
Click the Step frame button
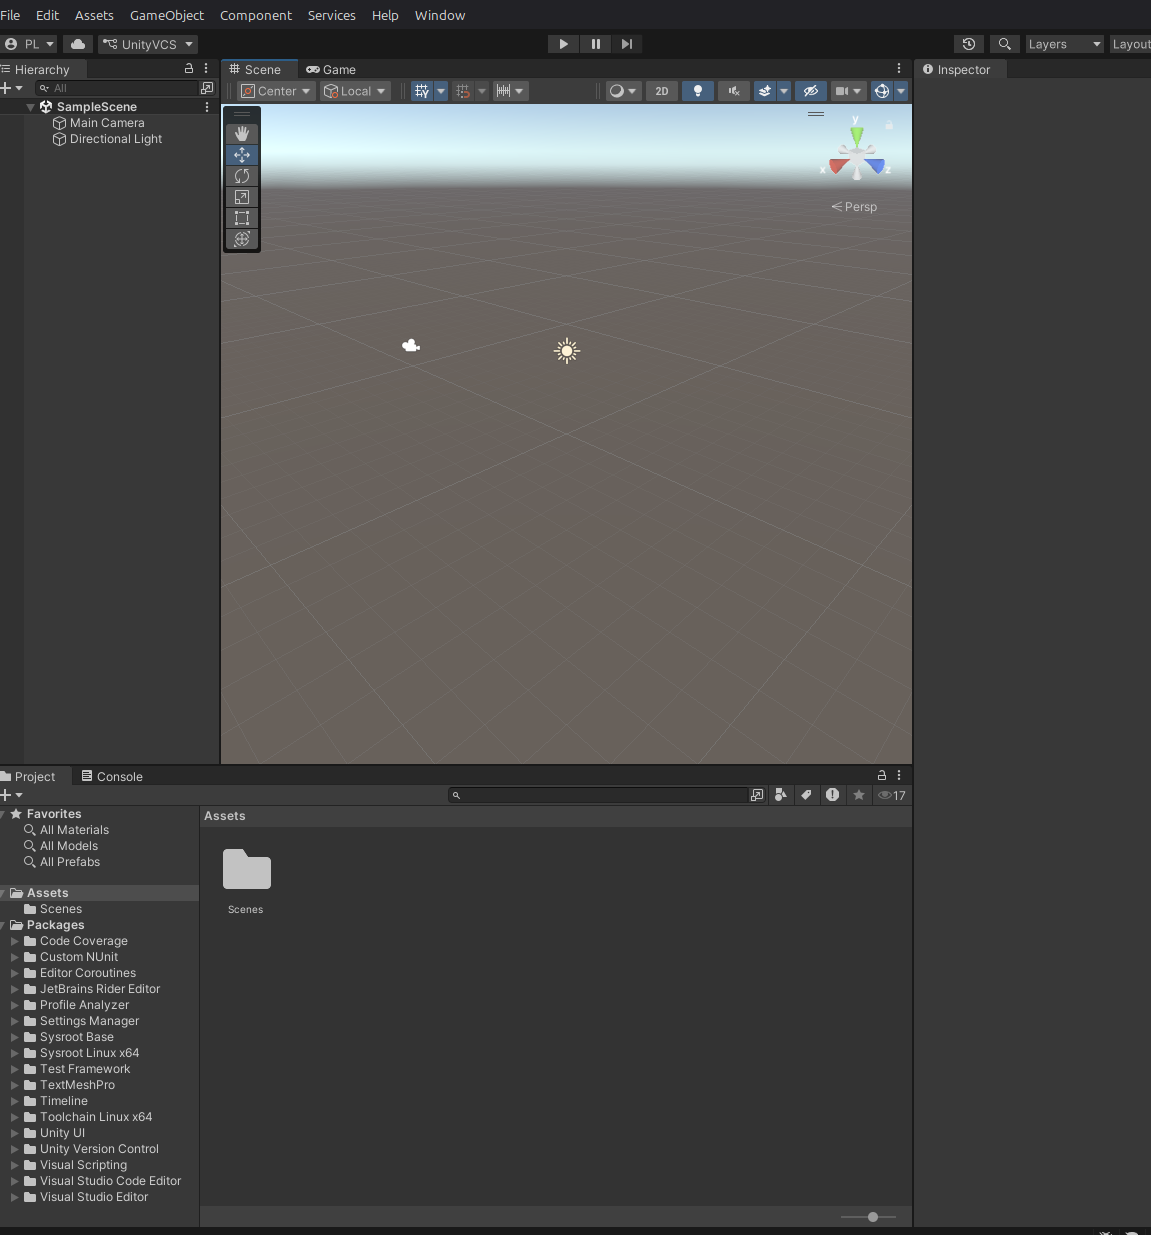627,44
